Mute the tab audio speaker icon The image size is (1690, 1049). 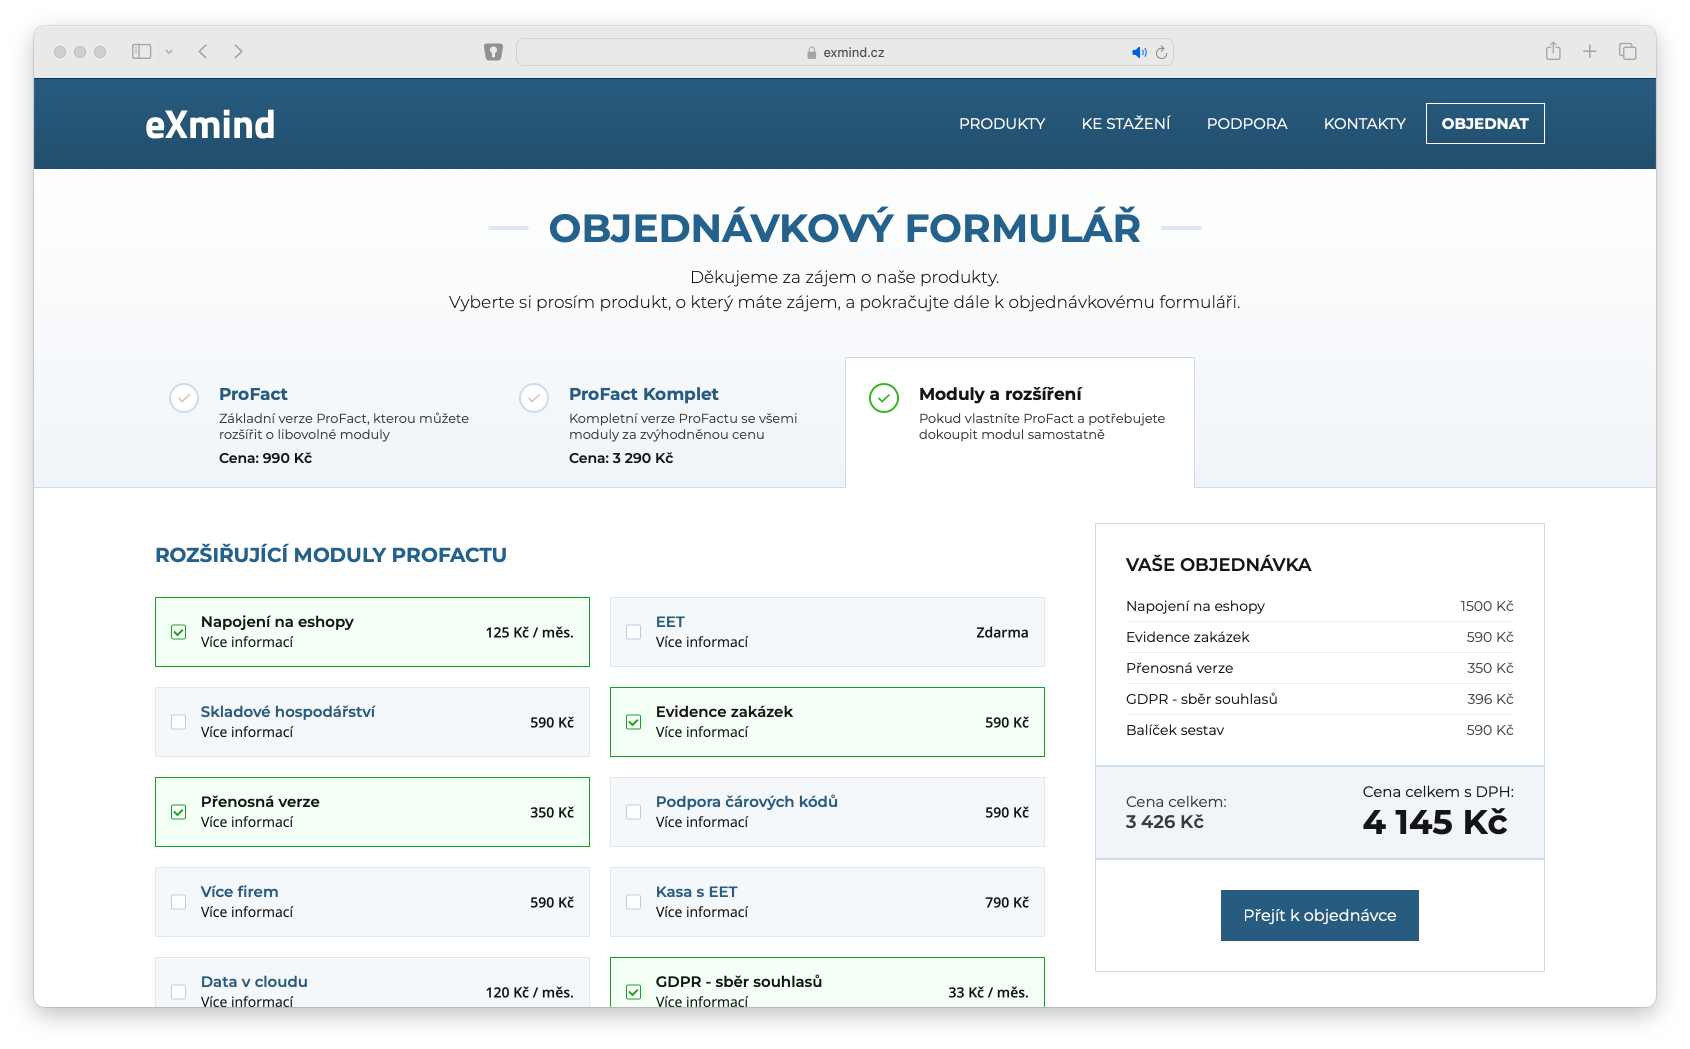[1139, 52]
